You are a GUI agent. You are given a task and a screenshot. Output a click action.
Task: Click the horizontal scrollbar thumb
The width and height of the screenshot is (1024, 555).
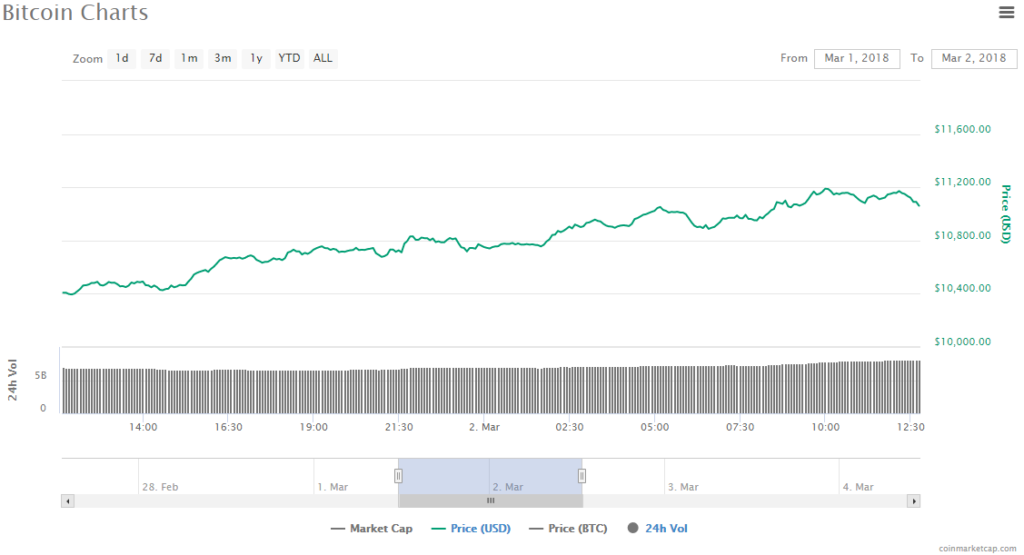click(x=490, y=500)
